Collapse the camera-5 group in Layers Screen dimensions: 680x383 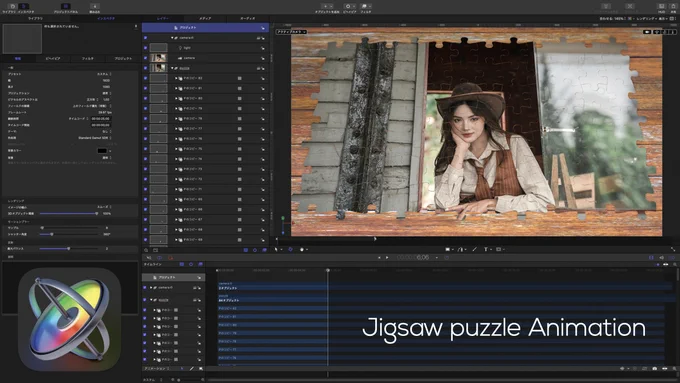(172, 38)
